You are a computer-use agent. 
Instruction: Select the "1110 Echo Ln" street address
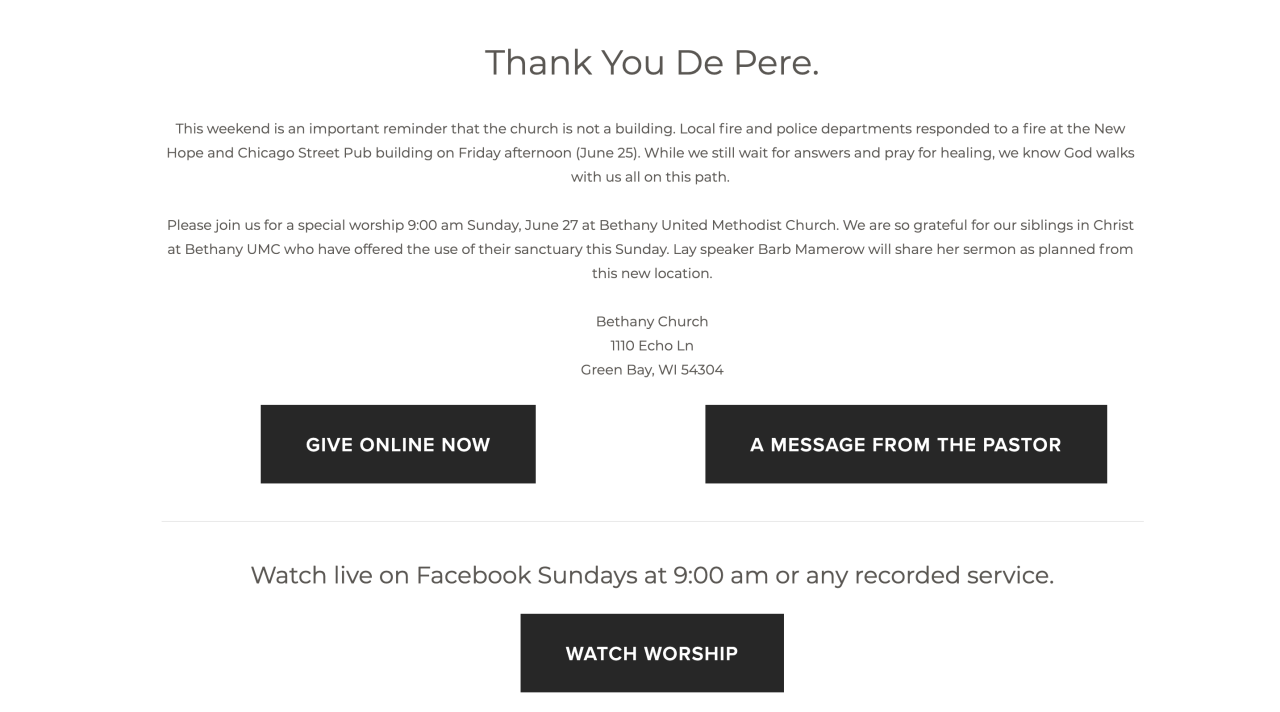[x=652, y=345]
